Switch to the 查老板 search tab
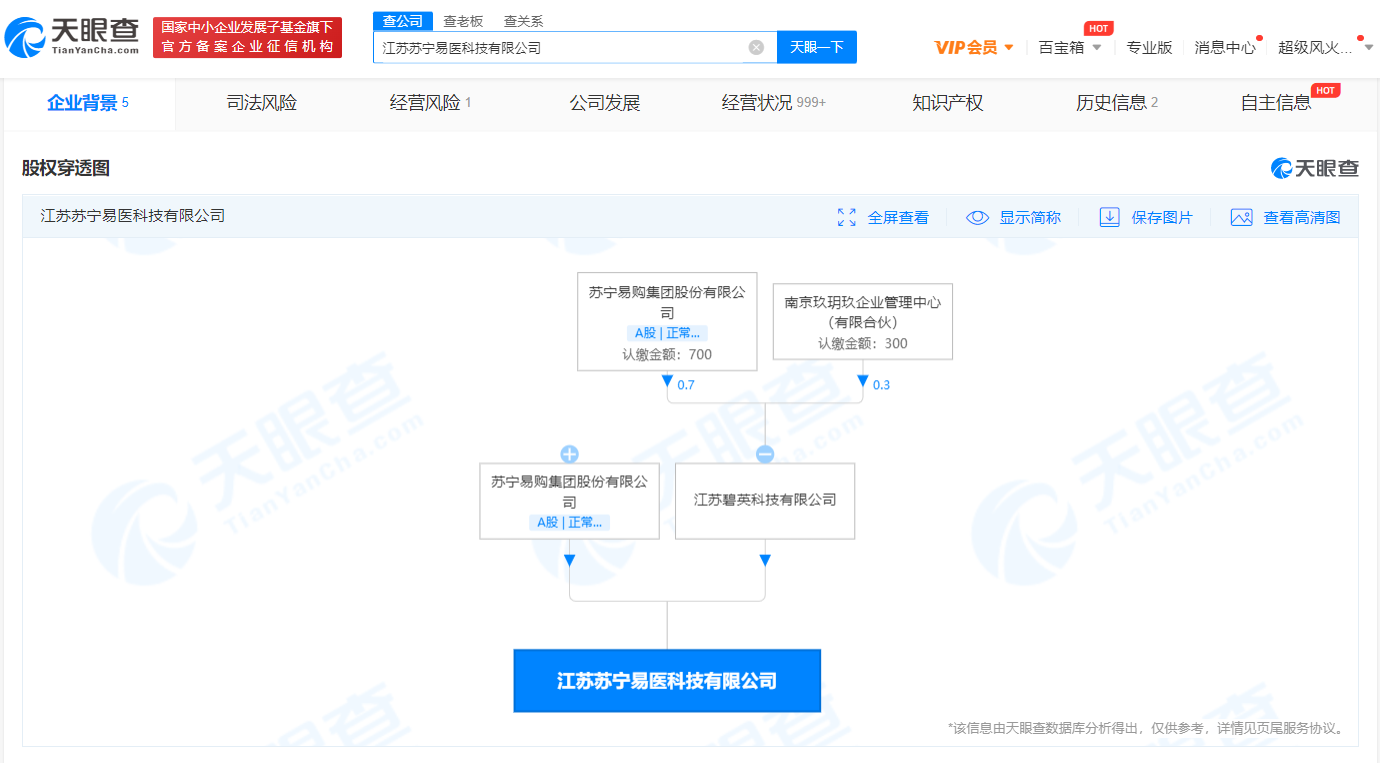The height and width of the screenshot is (763, 1380). (463, 21)
